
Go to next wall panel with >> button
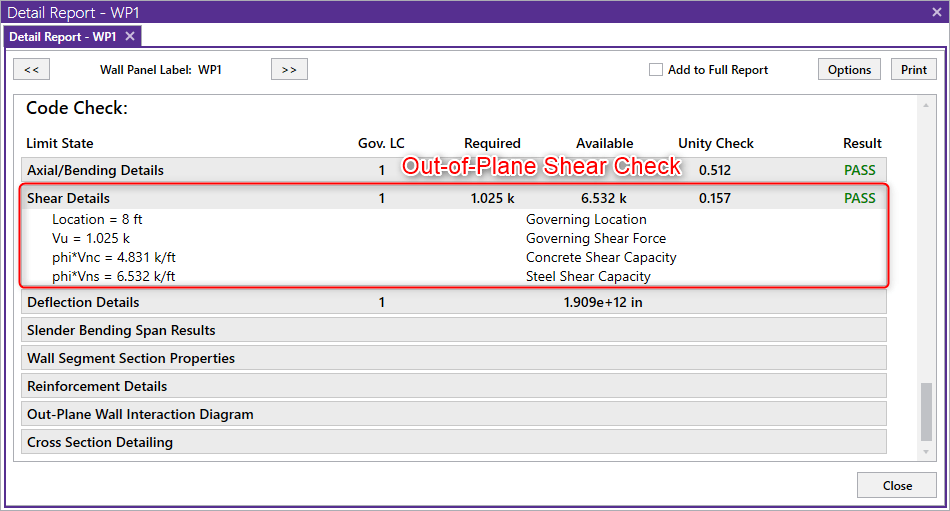coord(289,70)
